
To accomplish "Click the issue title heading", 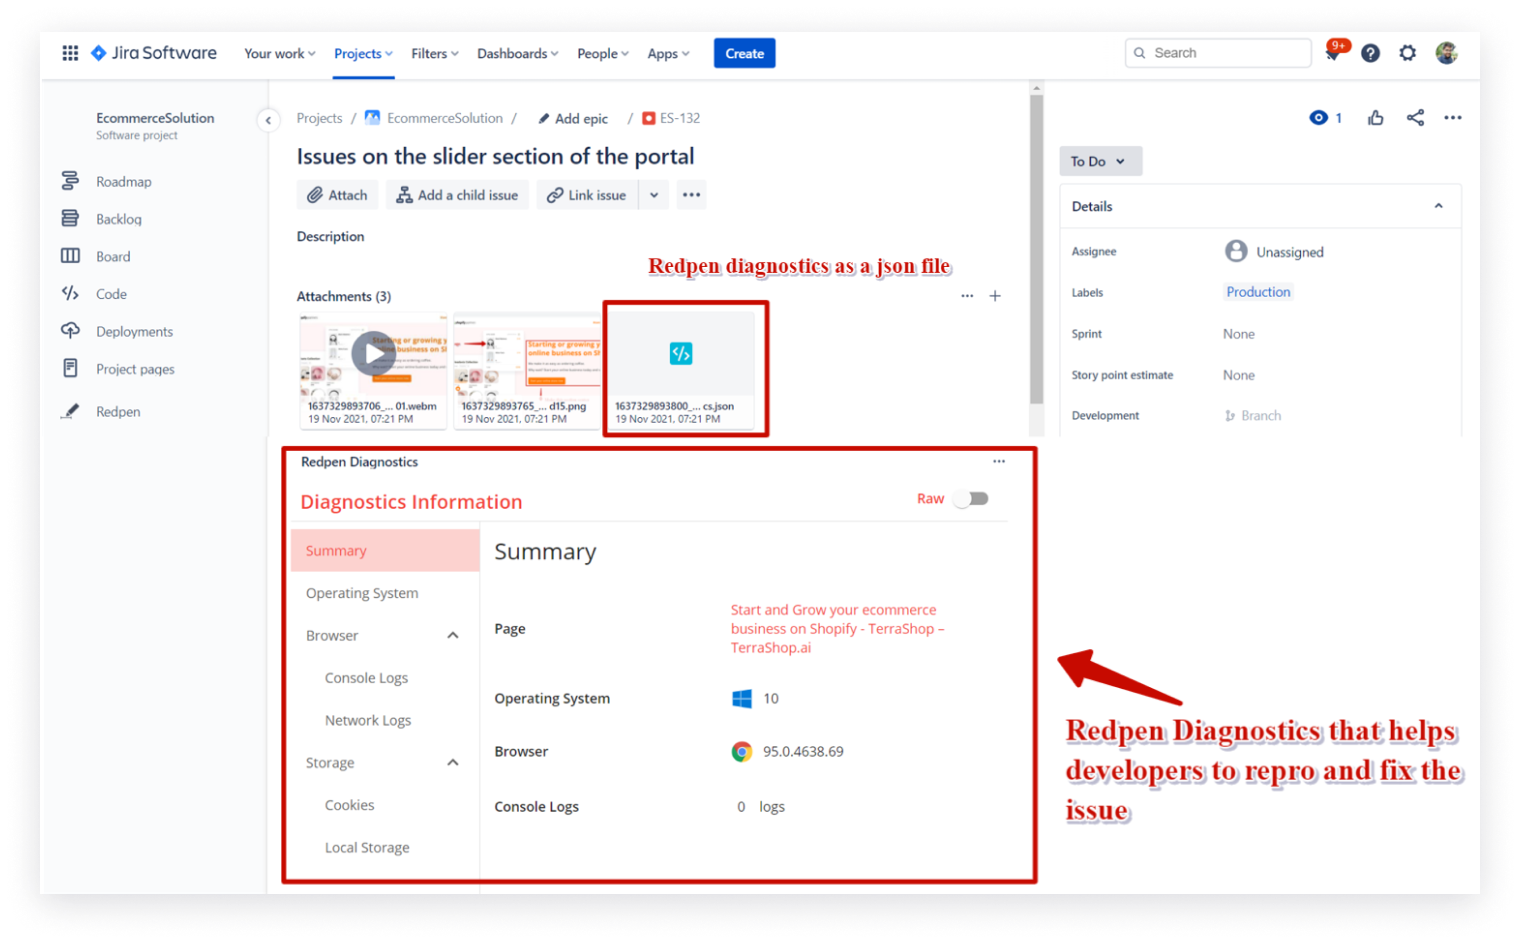I will click(495, 157).
